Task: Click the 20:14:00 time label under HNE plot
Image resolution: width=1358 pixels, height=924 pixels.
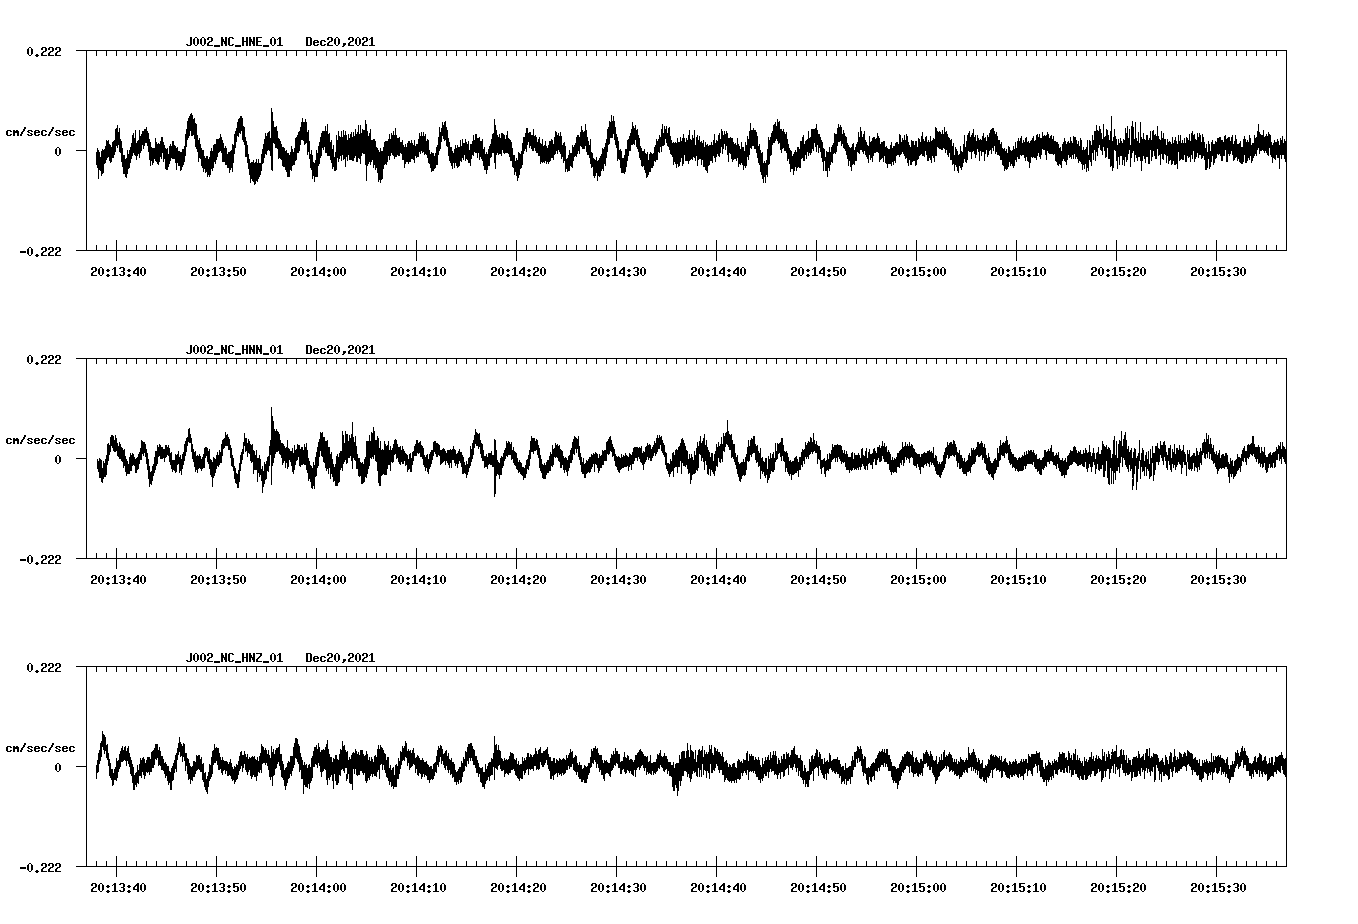Action: 318,271
